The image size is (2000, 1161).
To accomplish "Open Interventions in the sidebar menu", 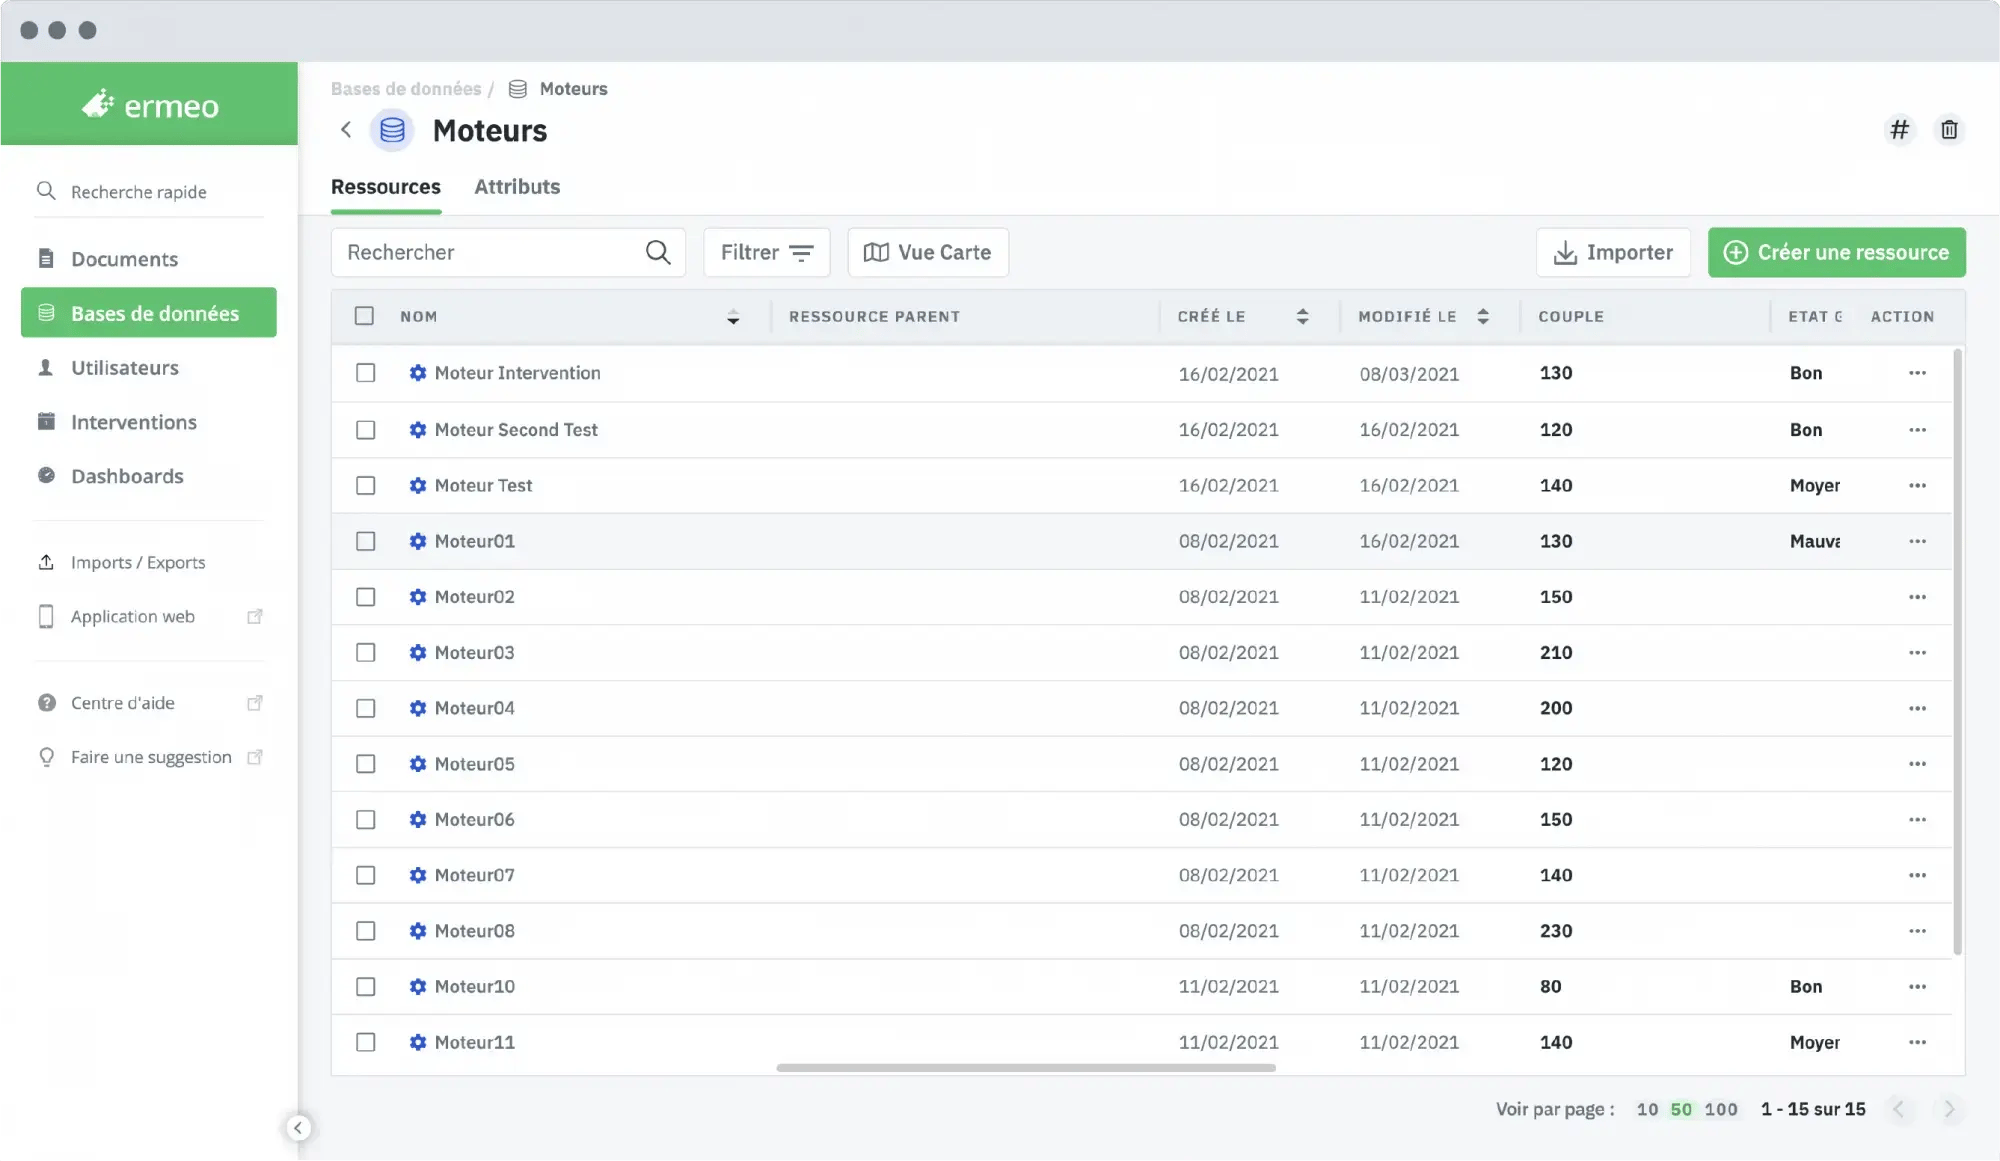I will [x=133, y=422].
